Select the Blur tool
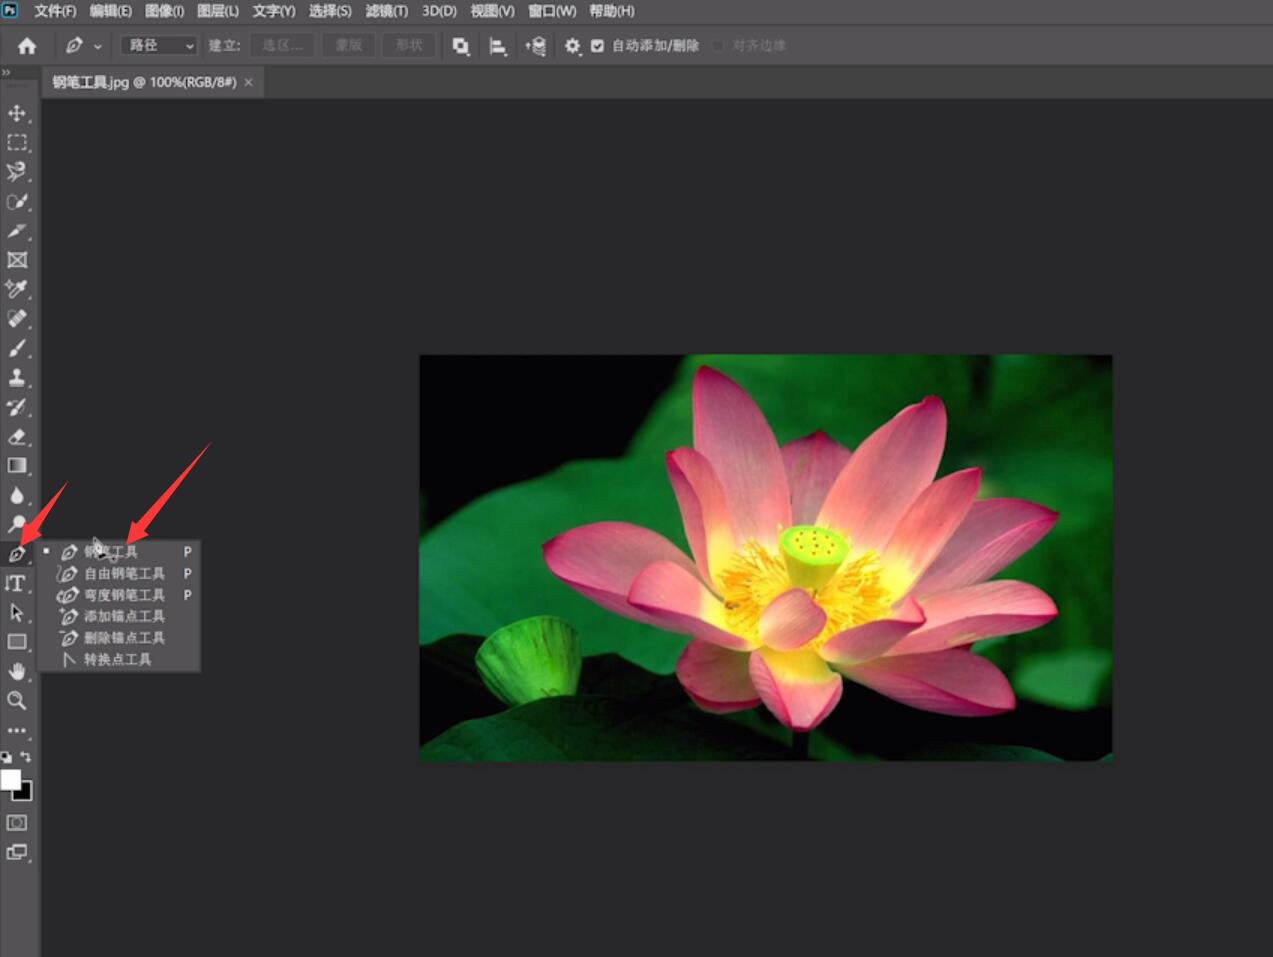The width and height of the screenshot is (1273, 957). click(x=17, y=495)
